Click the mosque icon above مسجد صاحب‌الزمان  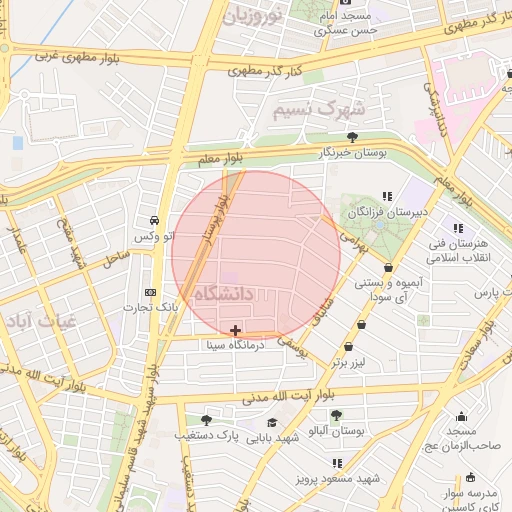[461, 417]
